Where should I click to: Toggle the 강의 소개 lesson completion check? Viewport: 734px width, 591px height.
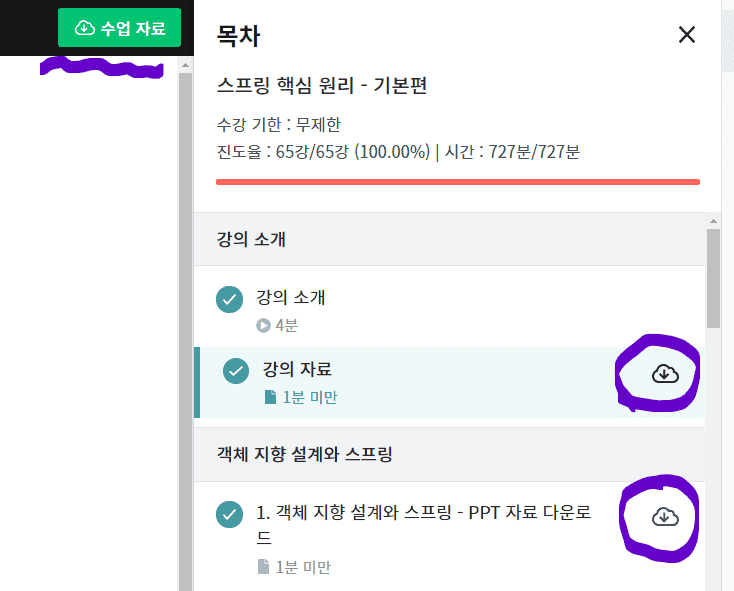click(x=229, y=299)
